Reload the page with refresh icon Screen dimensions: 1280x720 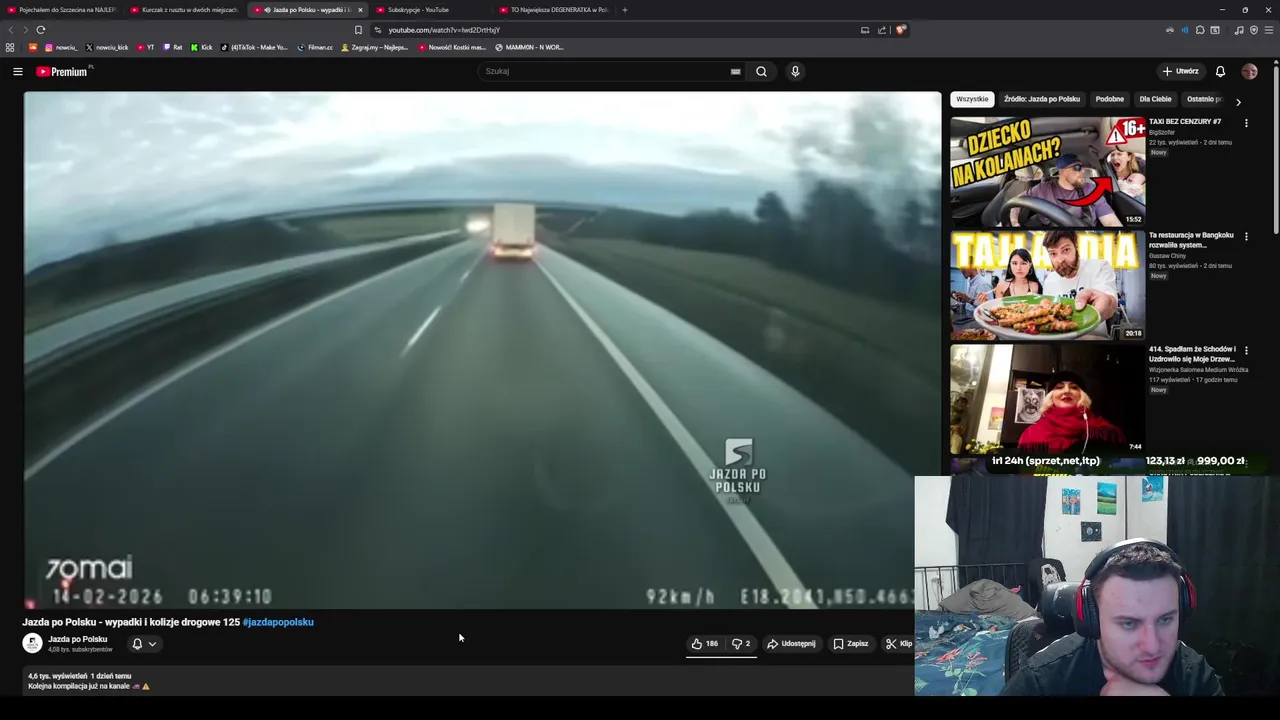click(41, 30)
